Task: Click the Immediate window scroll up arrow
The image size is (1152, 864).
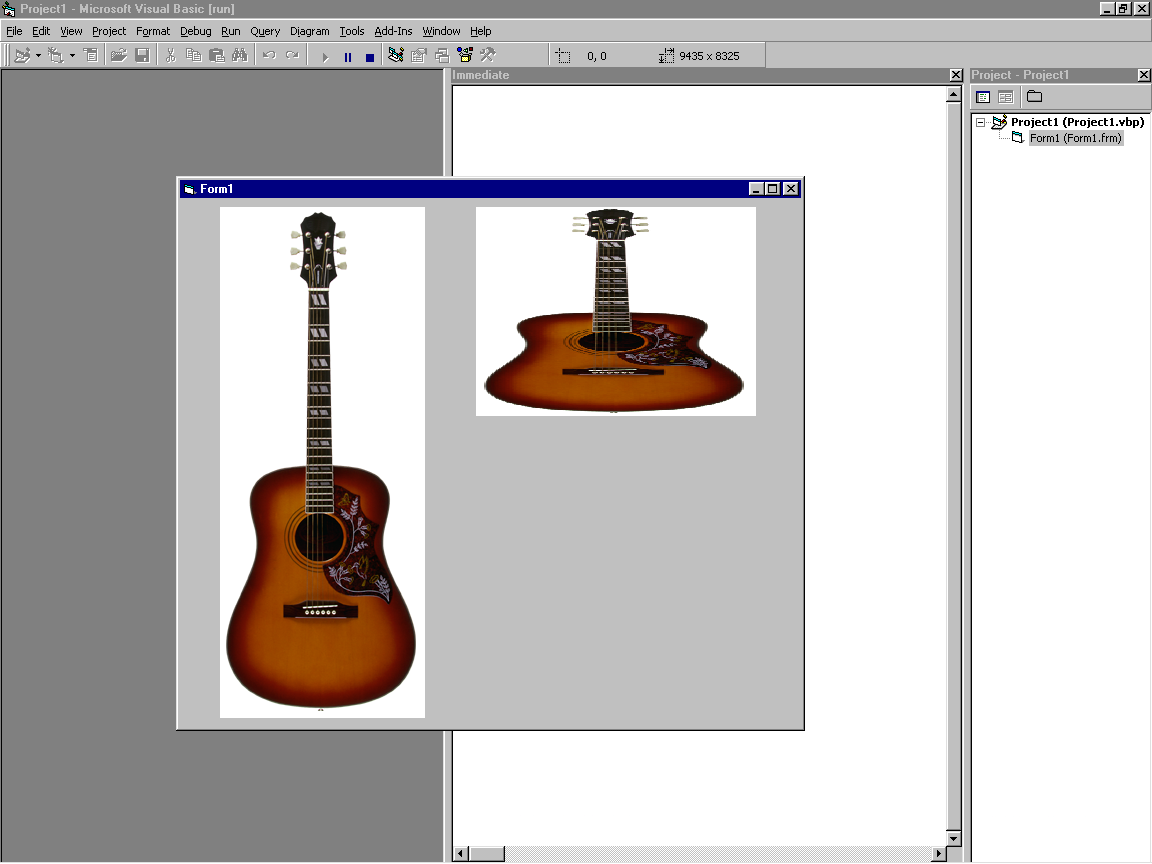Action: (x=954, y=95)
